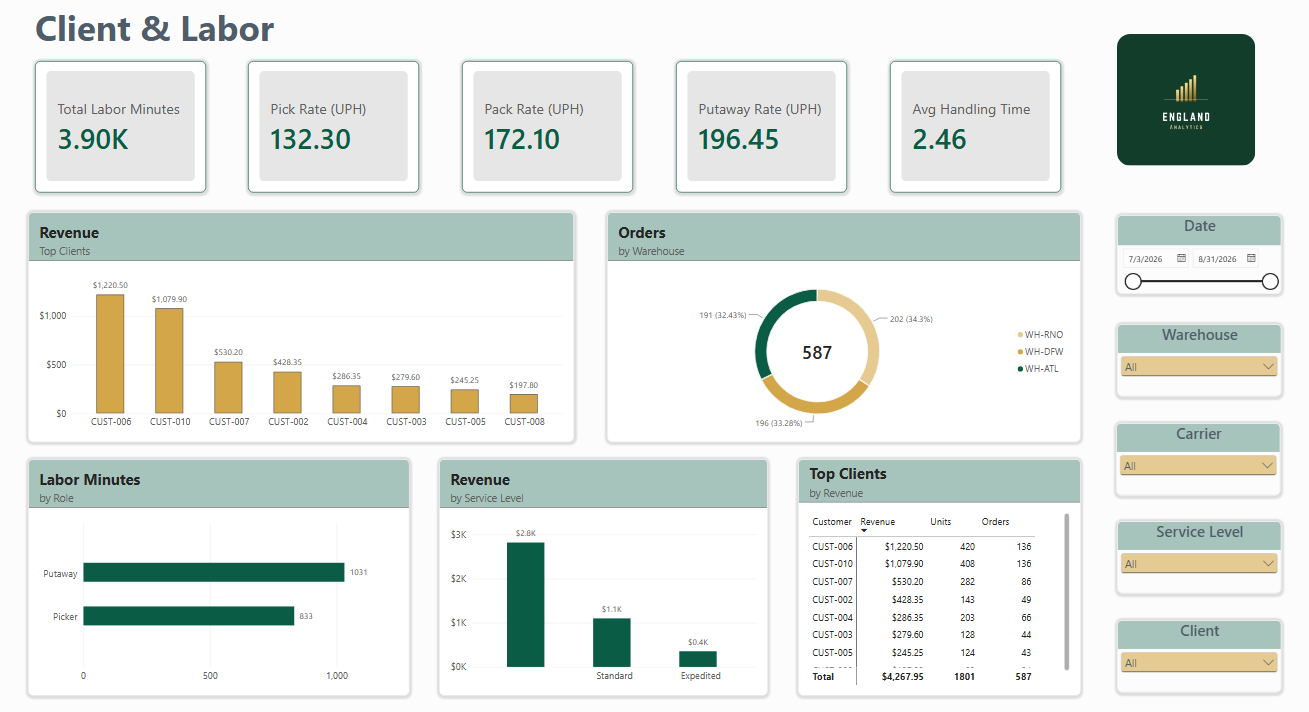The width and height of the screenshot is (1309, 712).
Task: Click the Putaway labor minutes bar
Action: 214,572
